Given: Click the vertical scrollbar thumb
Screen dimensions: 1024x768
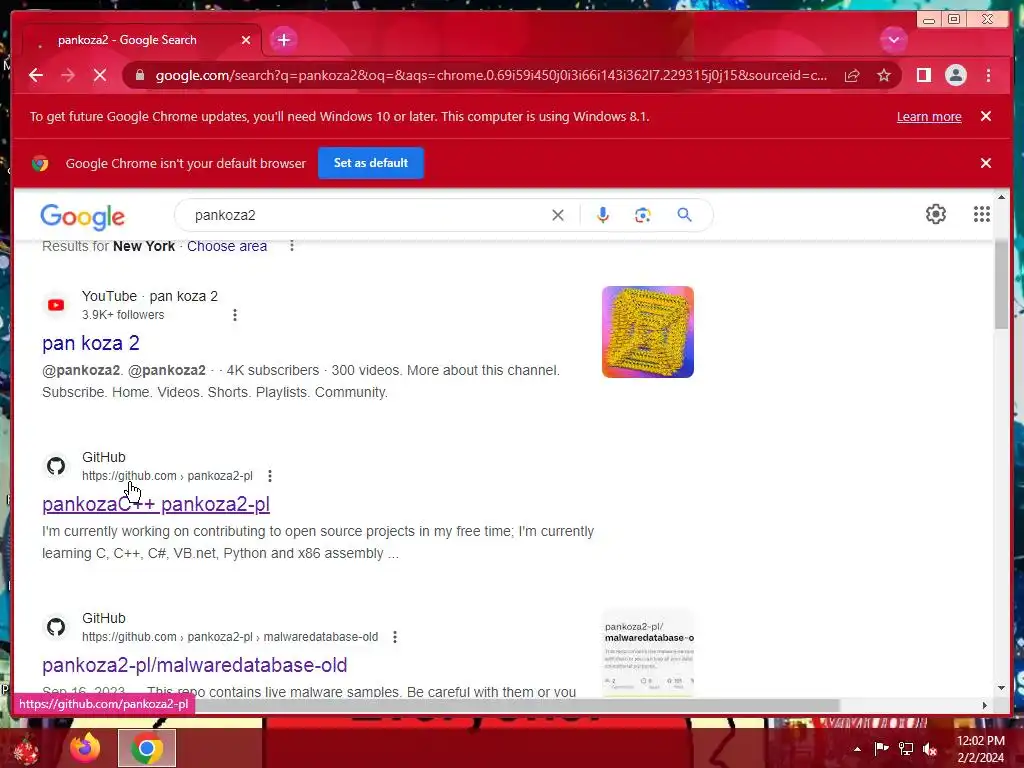Looking at the screenshot, I should 1001,284.
